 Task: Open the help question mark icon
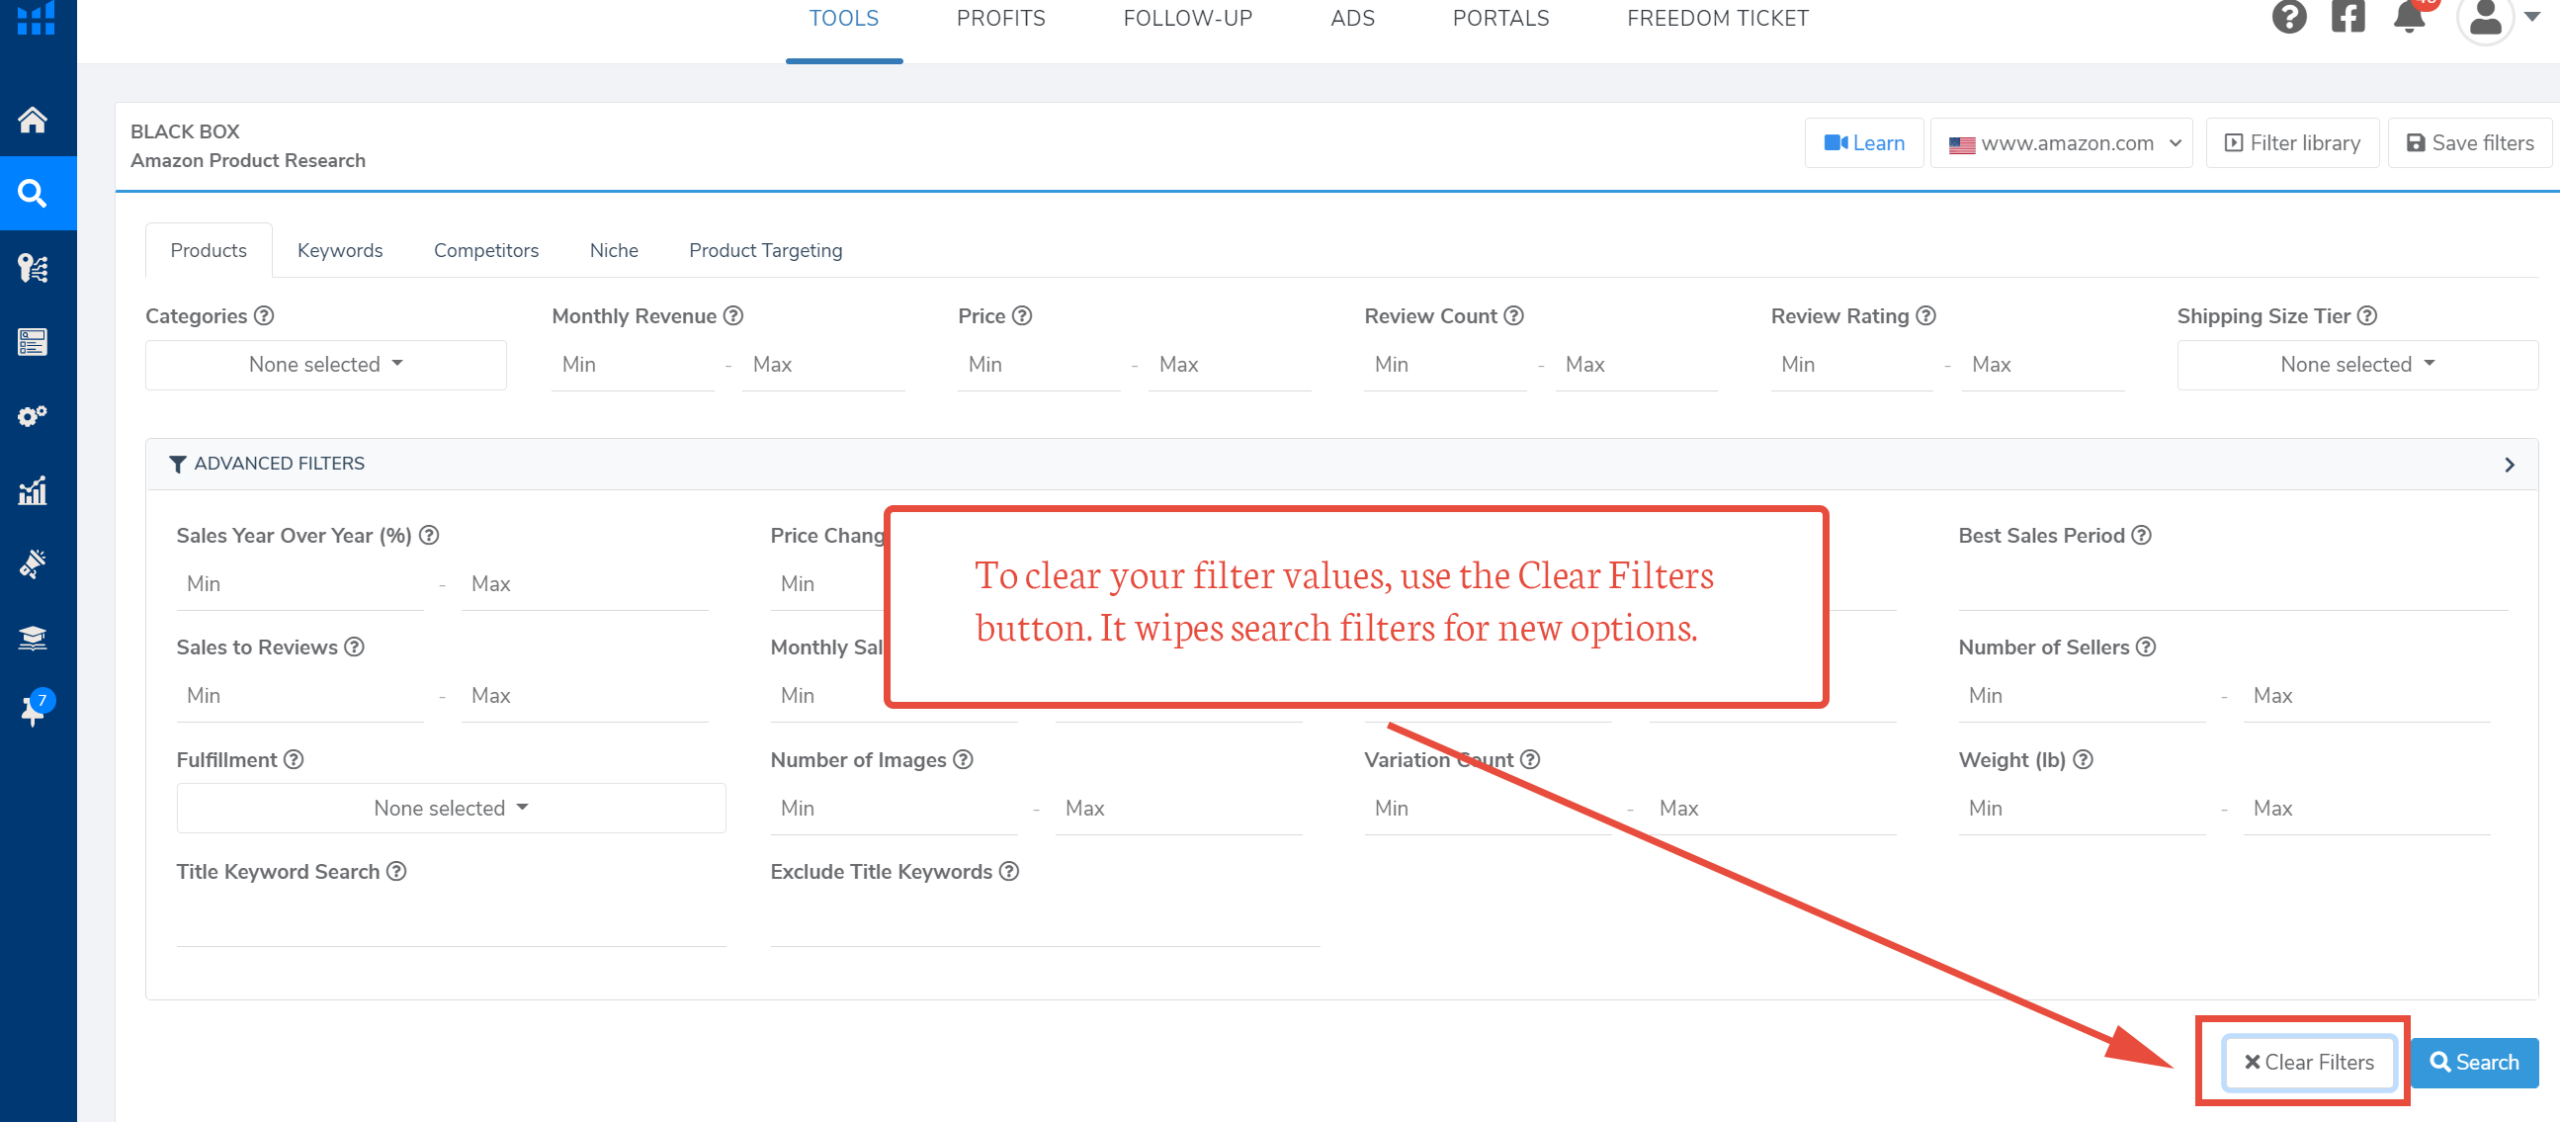(2289, 18)
